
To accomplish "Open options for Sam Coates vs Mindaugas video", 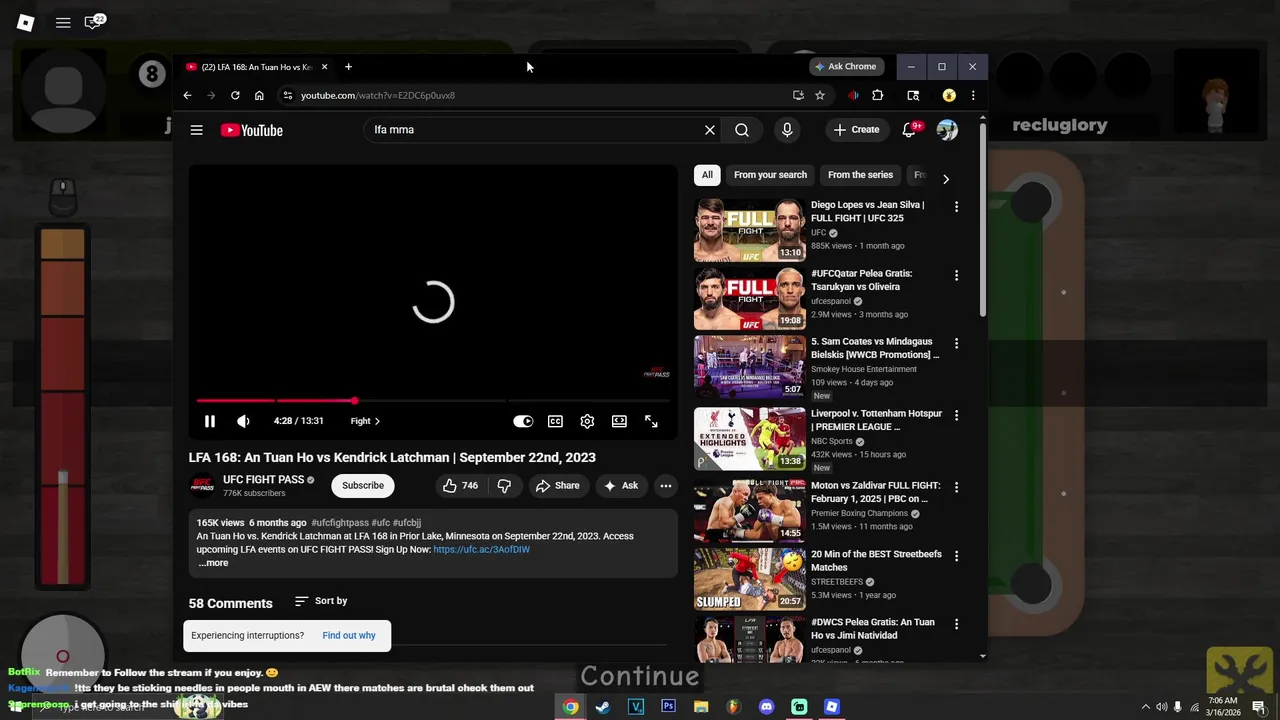I will point(956,343).
